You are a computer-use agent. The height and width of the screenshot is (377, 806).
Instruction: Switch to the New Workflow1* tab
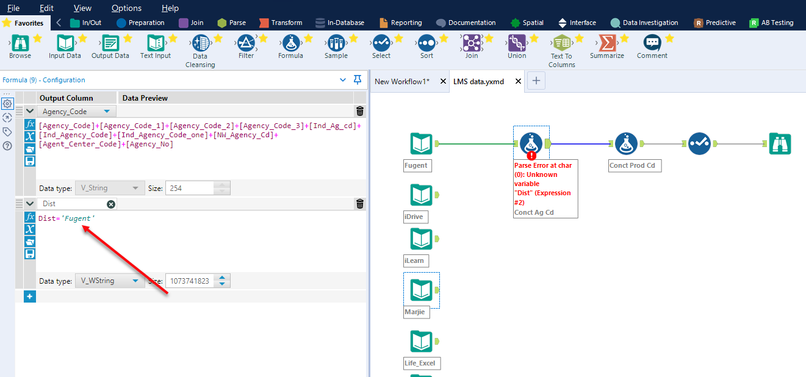402,81
